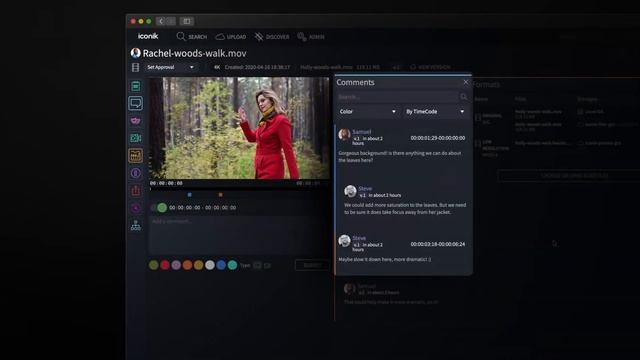Pick the teal comment color

(232, 265)
